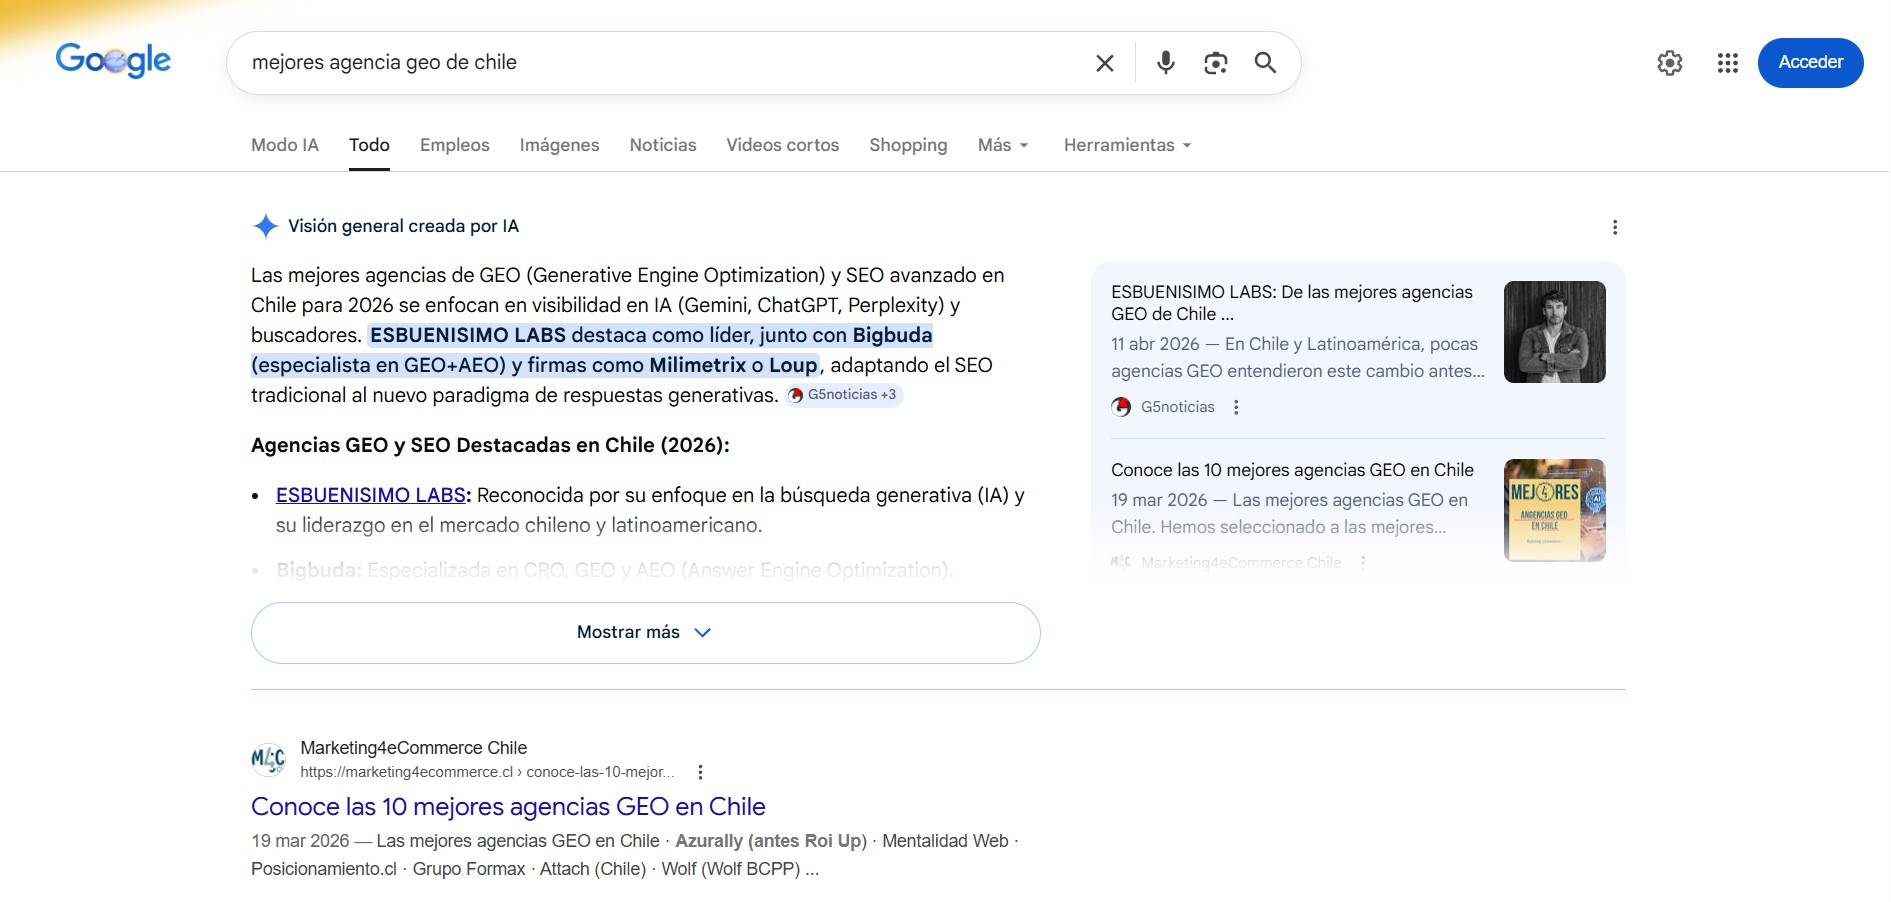
Task: Open the Herramientas dropdown
Action: [1127, 145]
